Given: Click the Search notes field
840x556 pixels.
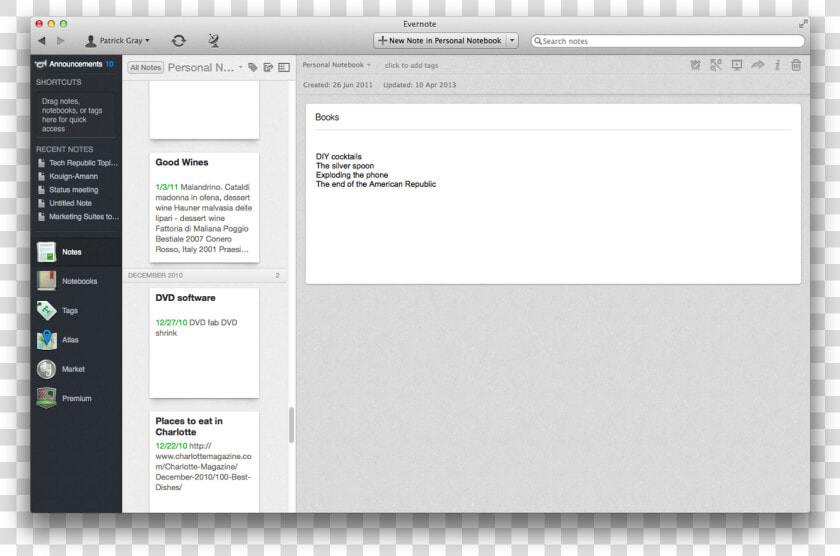Looking at the screenshot, I should click(668, 41).
